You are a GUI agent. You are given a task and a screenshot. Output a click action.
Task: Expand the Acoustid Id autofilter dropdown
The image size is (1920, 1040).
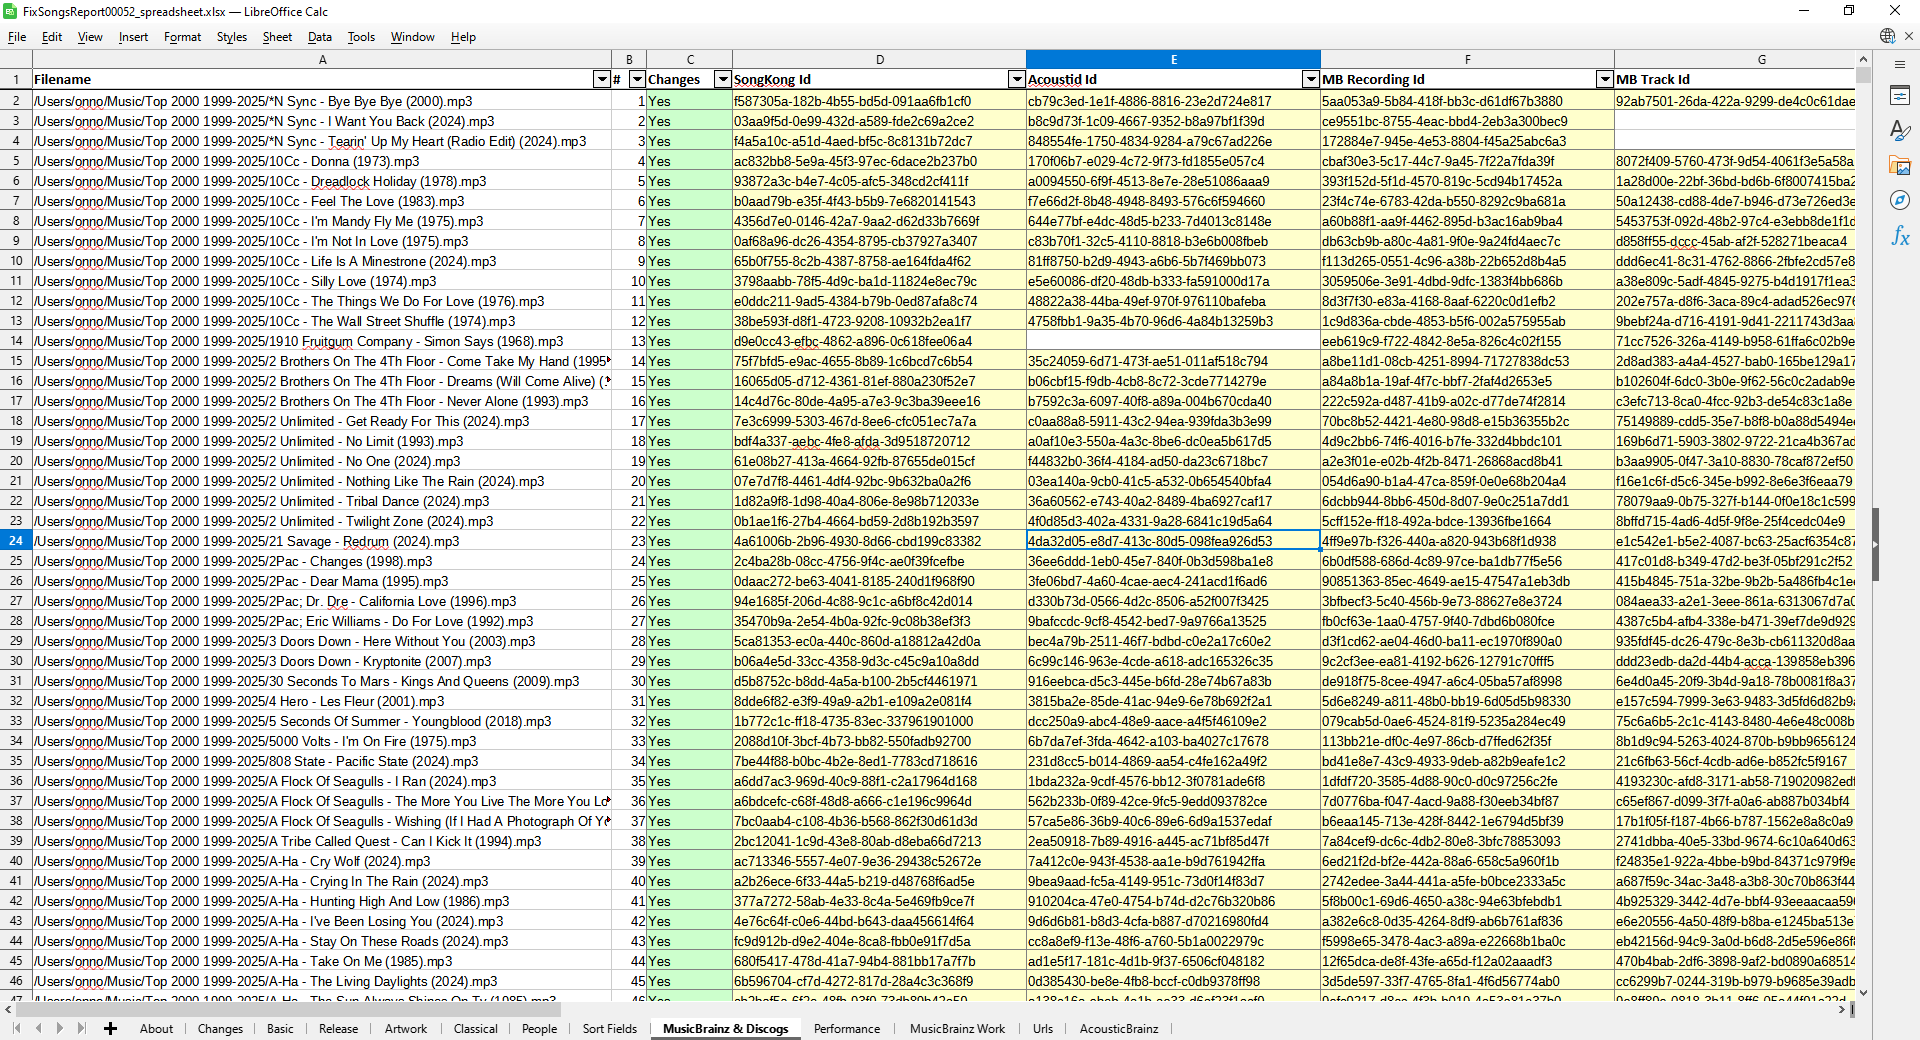click(1310, 79)
